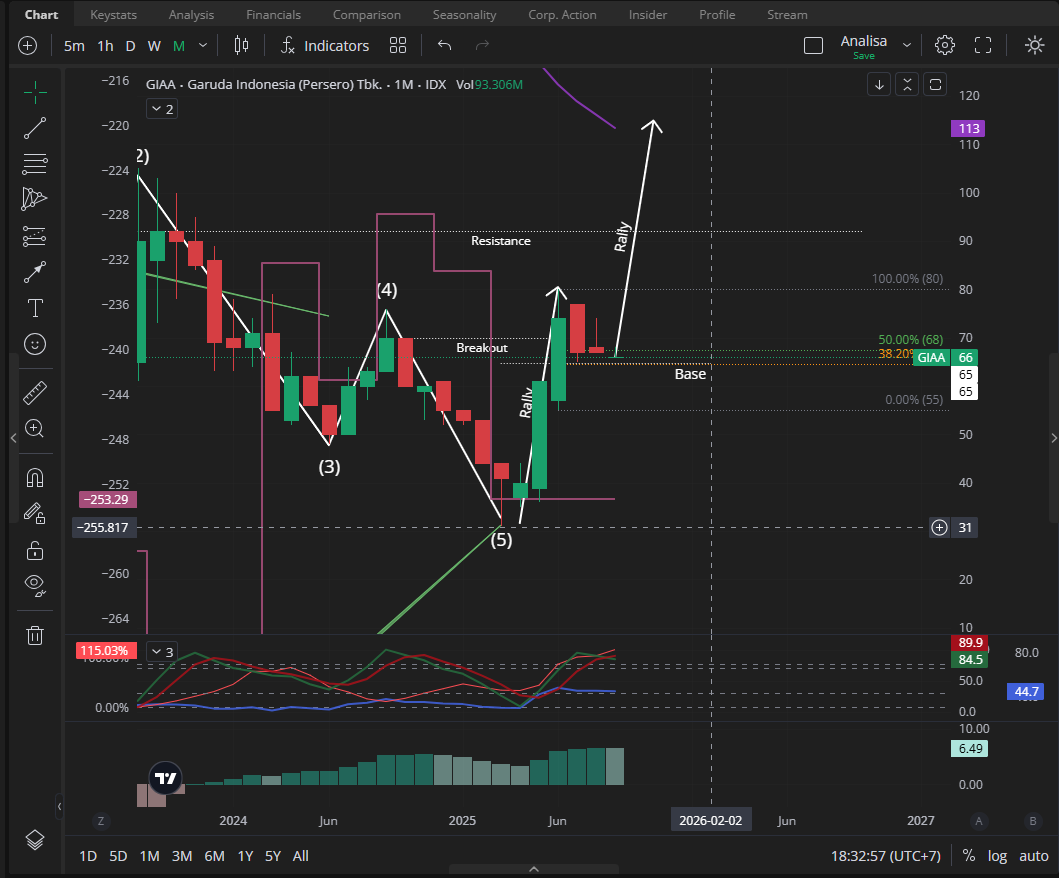Open the Analysis tab

pos(191,15)
